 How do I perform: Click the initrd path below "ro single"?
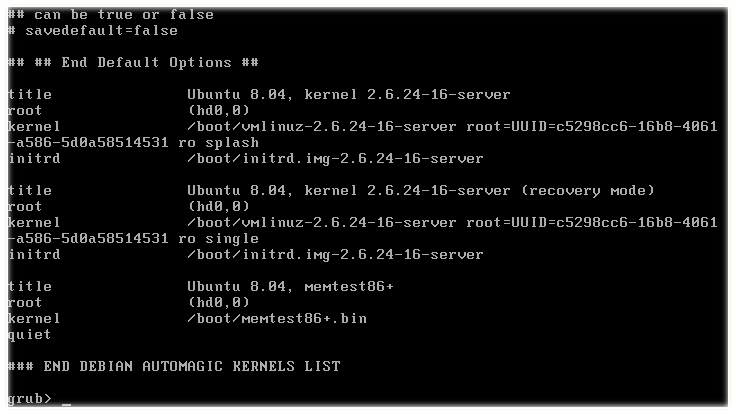tap(335, 254)
